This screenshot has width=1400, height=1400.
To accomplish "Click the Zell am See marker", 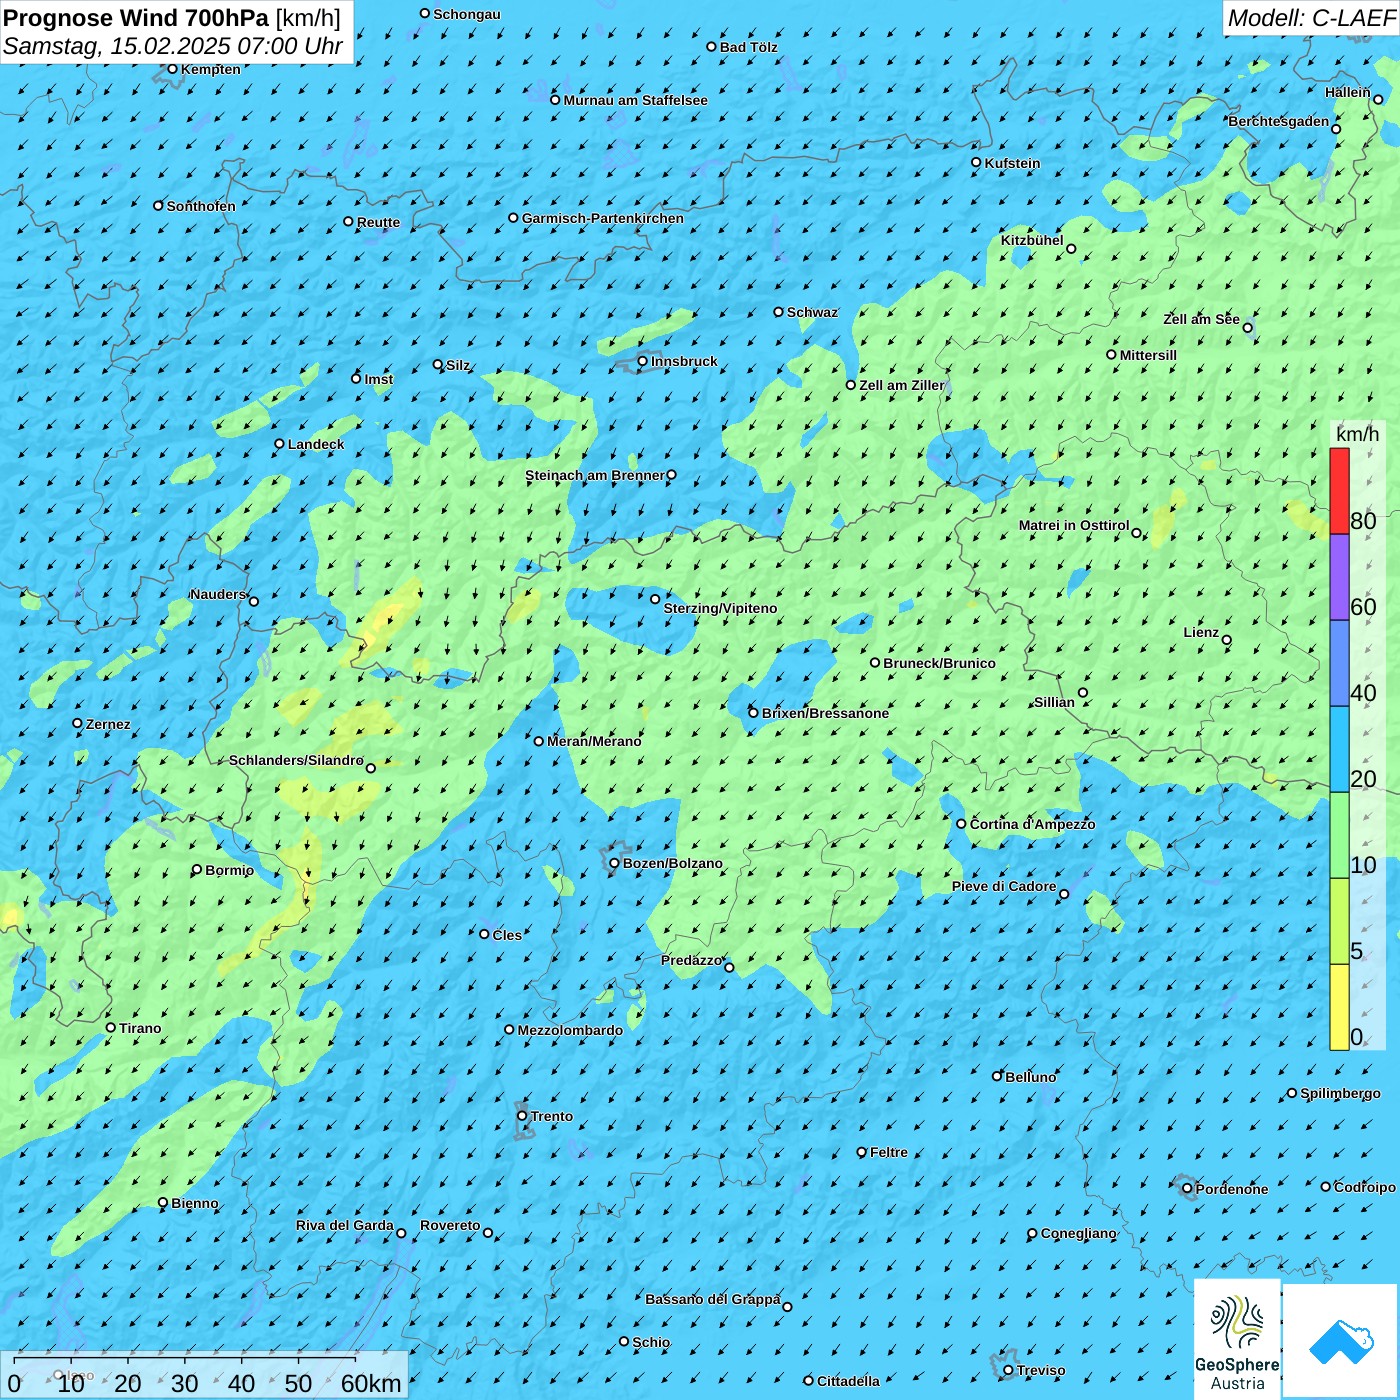I will point(1248,328).
